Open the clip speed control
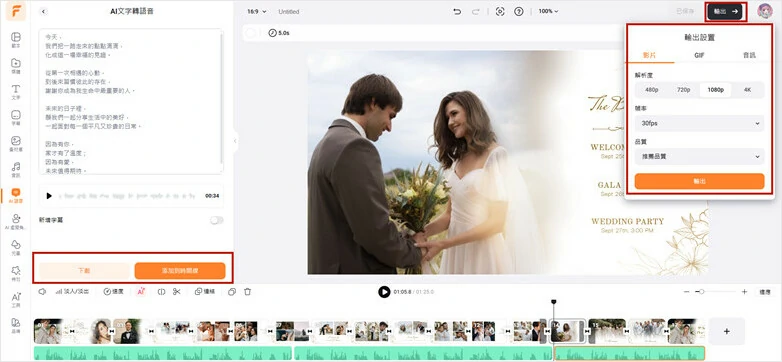Image resolution: width=782 pixels, height=362 pixels. click(x=113, y=291)
